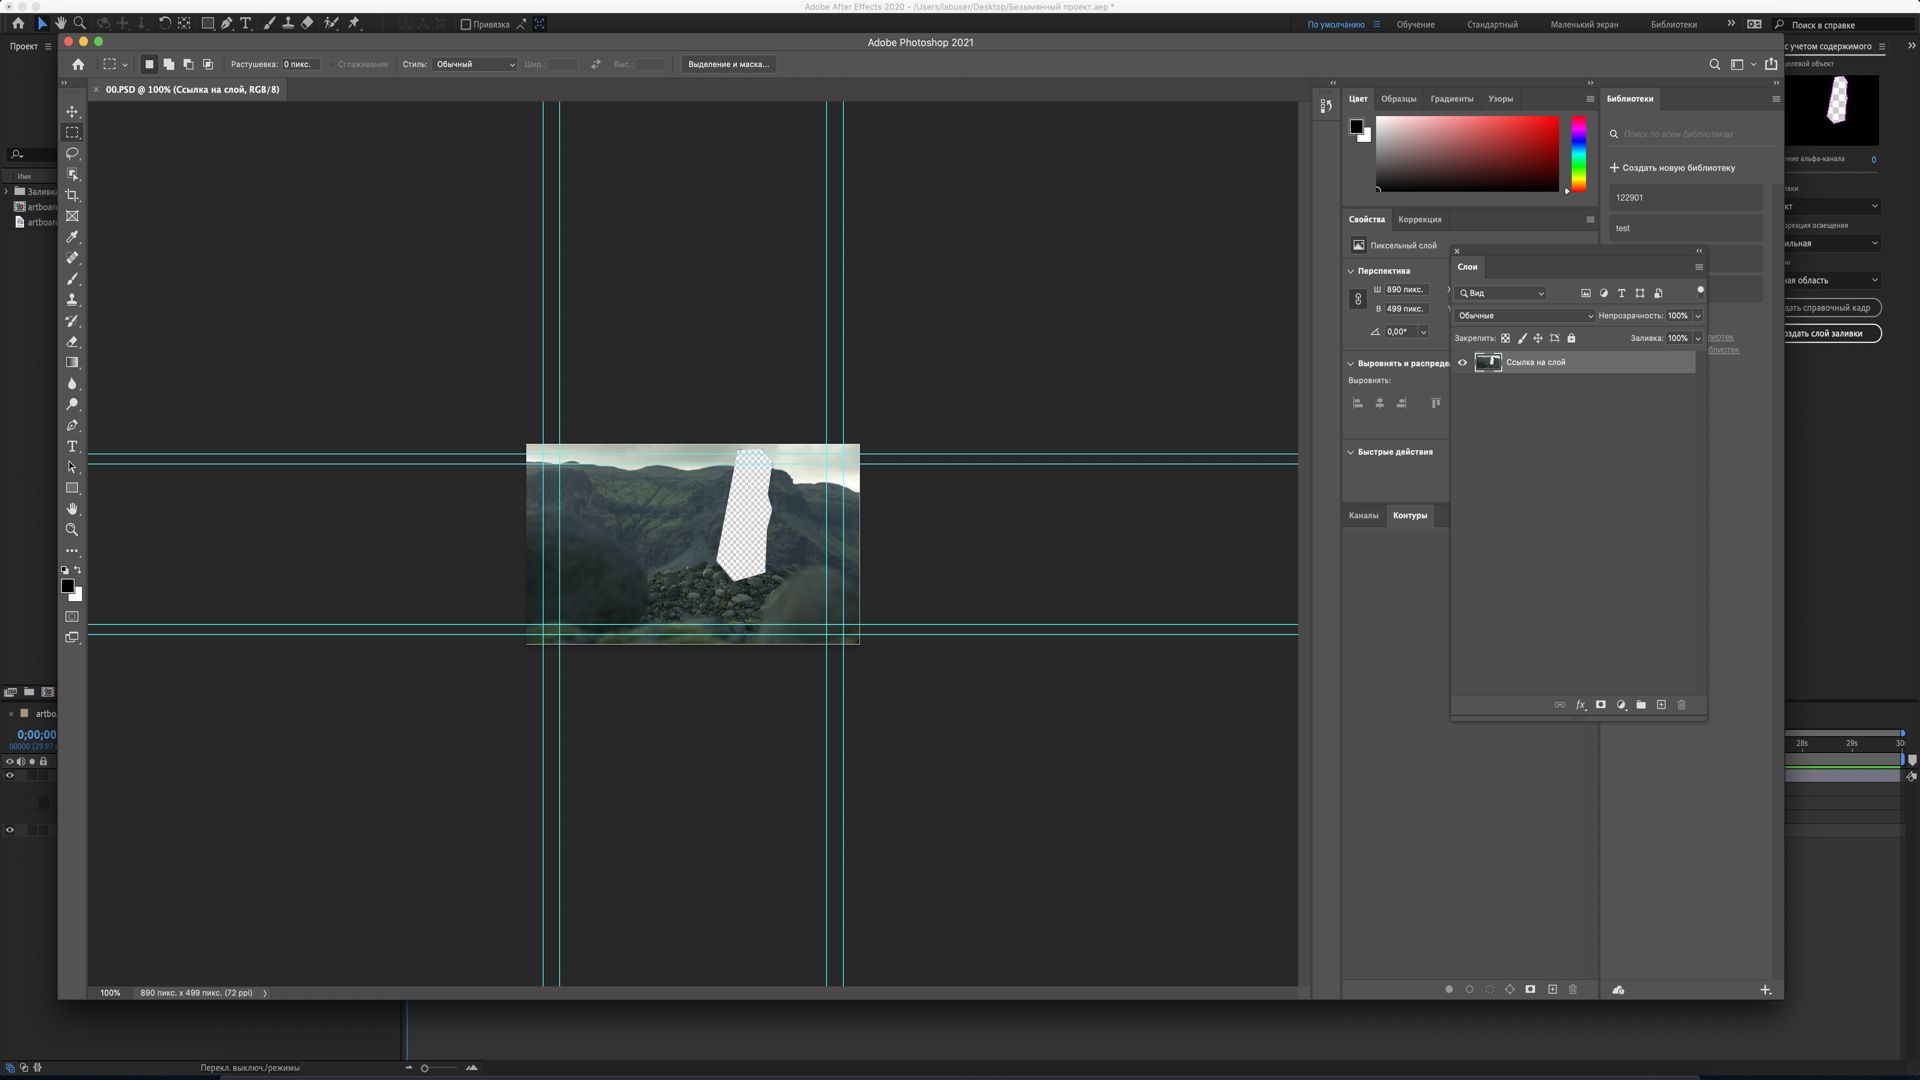The image size is (1920, 1080).
Task: Toggle layer visibility for Ссылка на слой
Action: tap(1462, 361)
